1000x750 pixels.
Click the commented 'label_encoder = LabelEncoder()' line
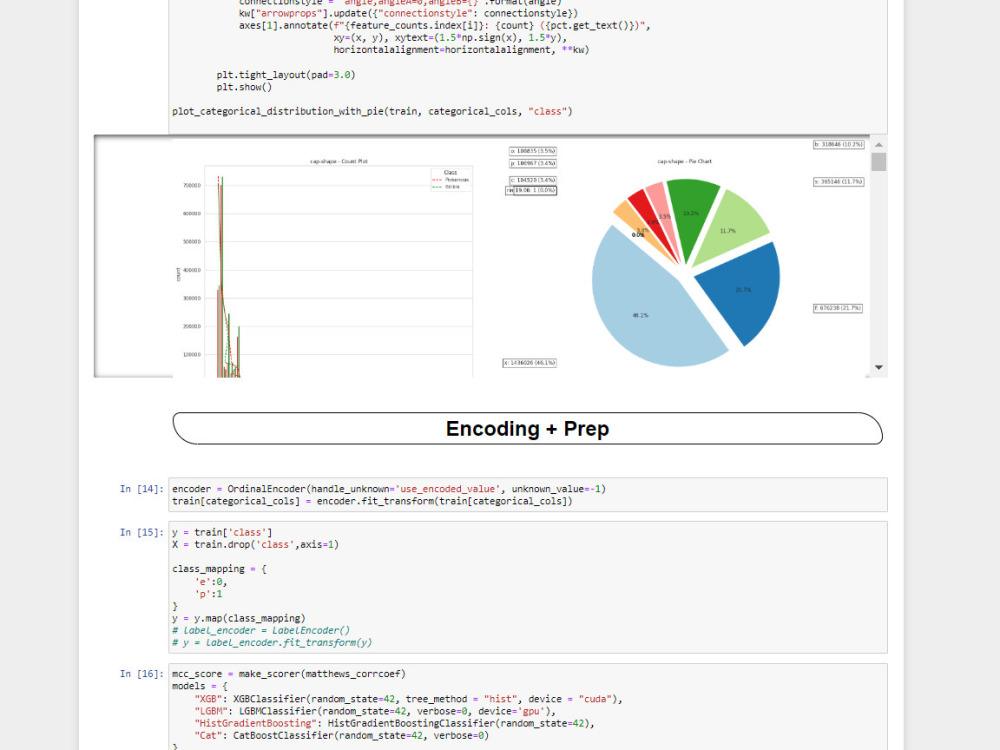click(x=261, y=631)
